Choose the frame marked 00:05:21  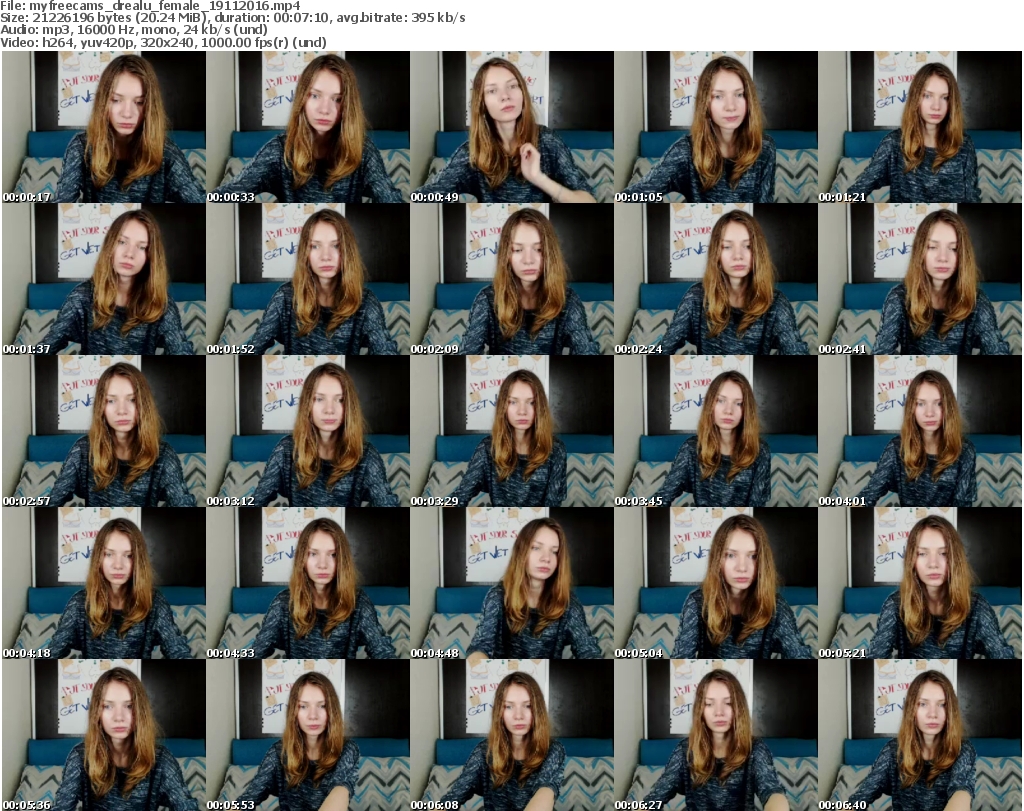(x=920, y=583)
